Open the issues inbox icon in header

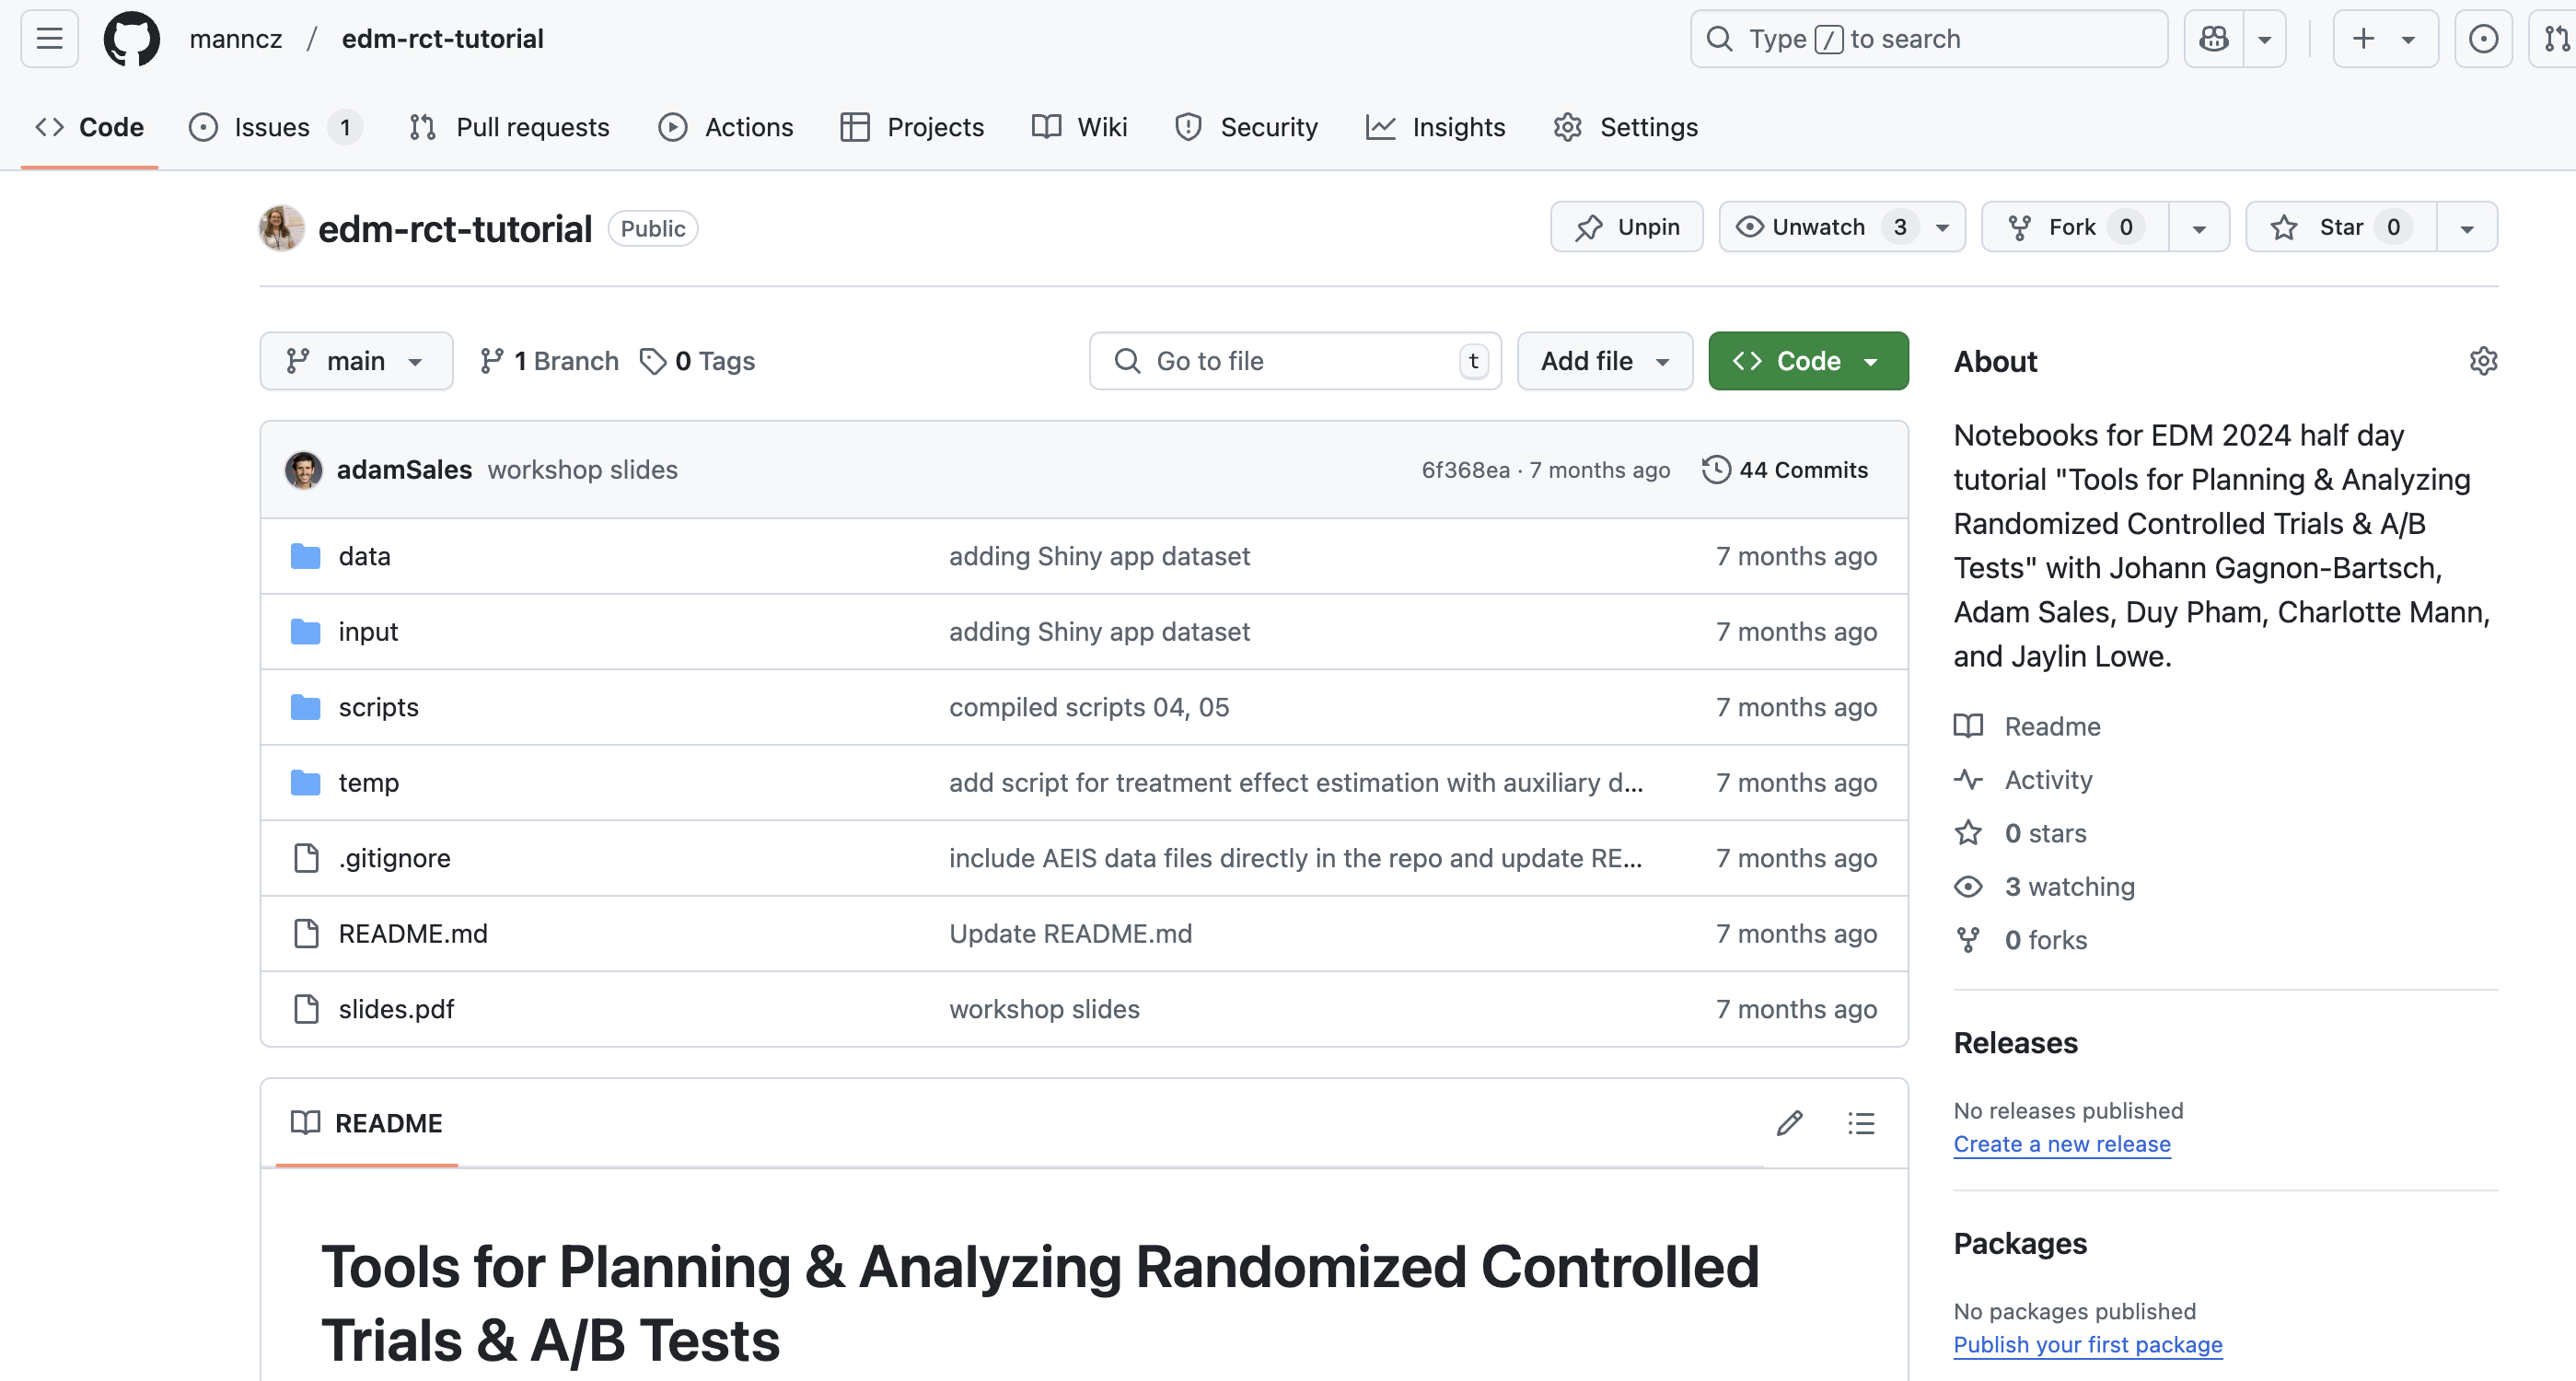pos(2483,39)
